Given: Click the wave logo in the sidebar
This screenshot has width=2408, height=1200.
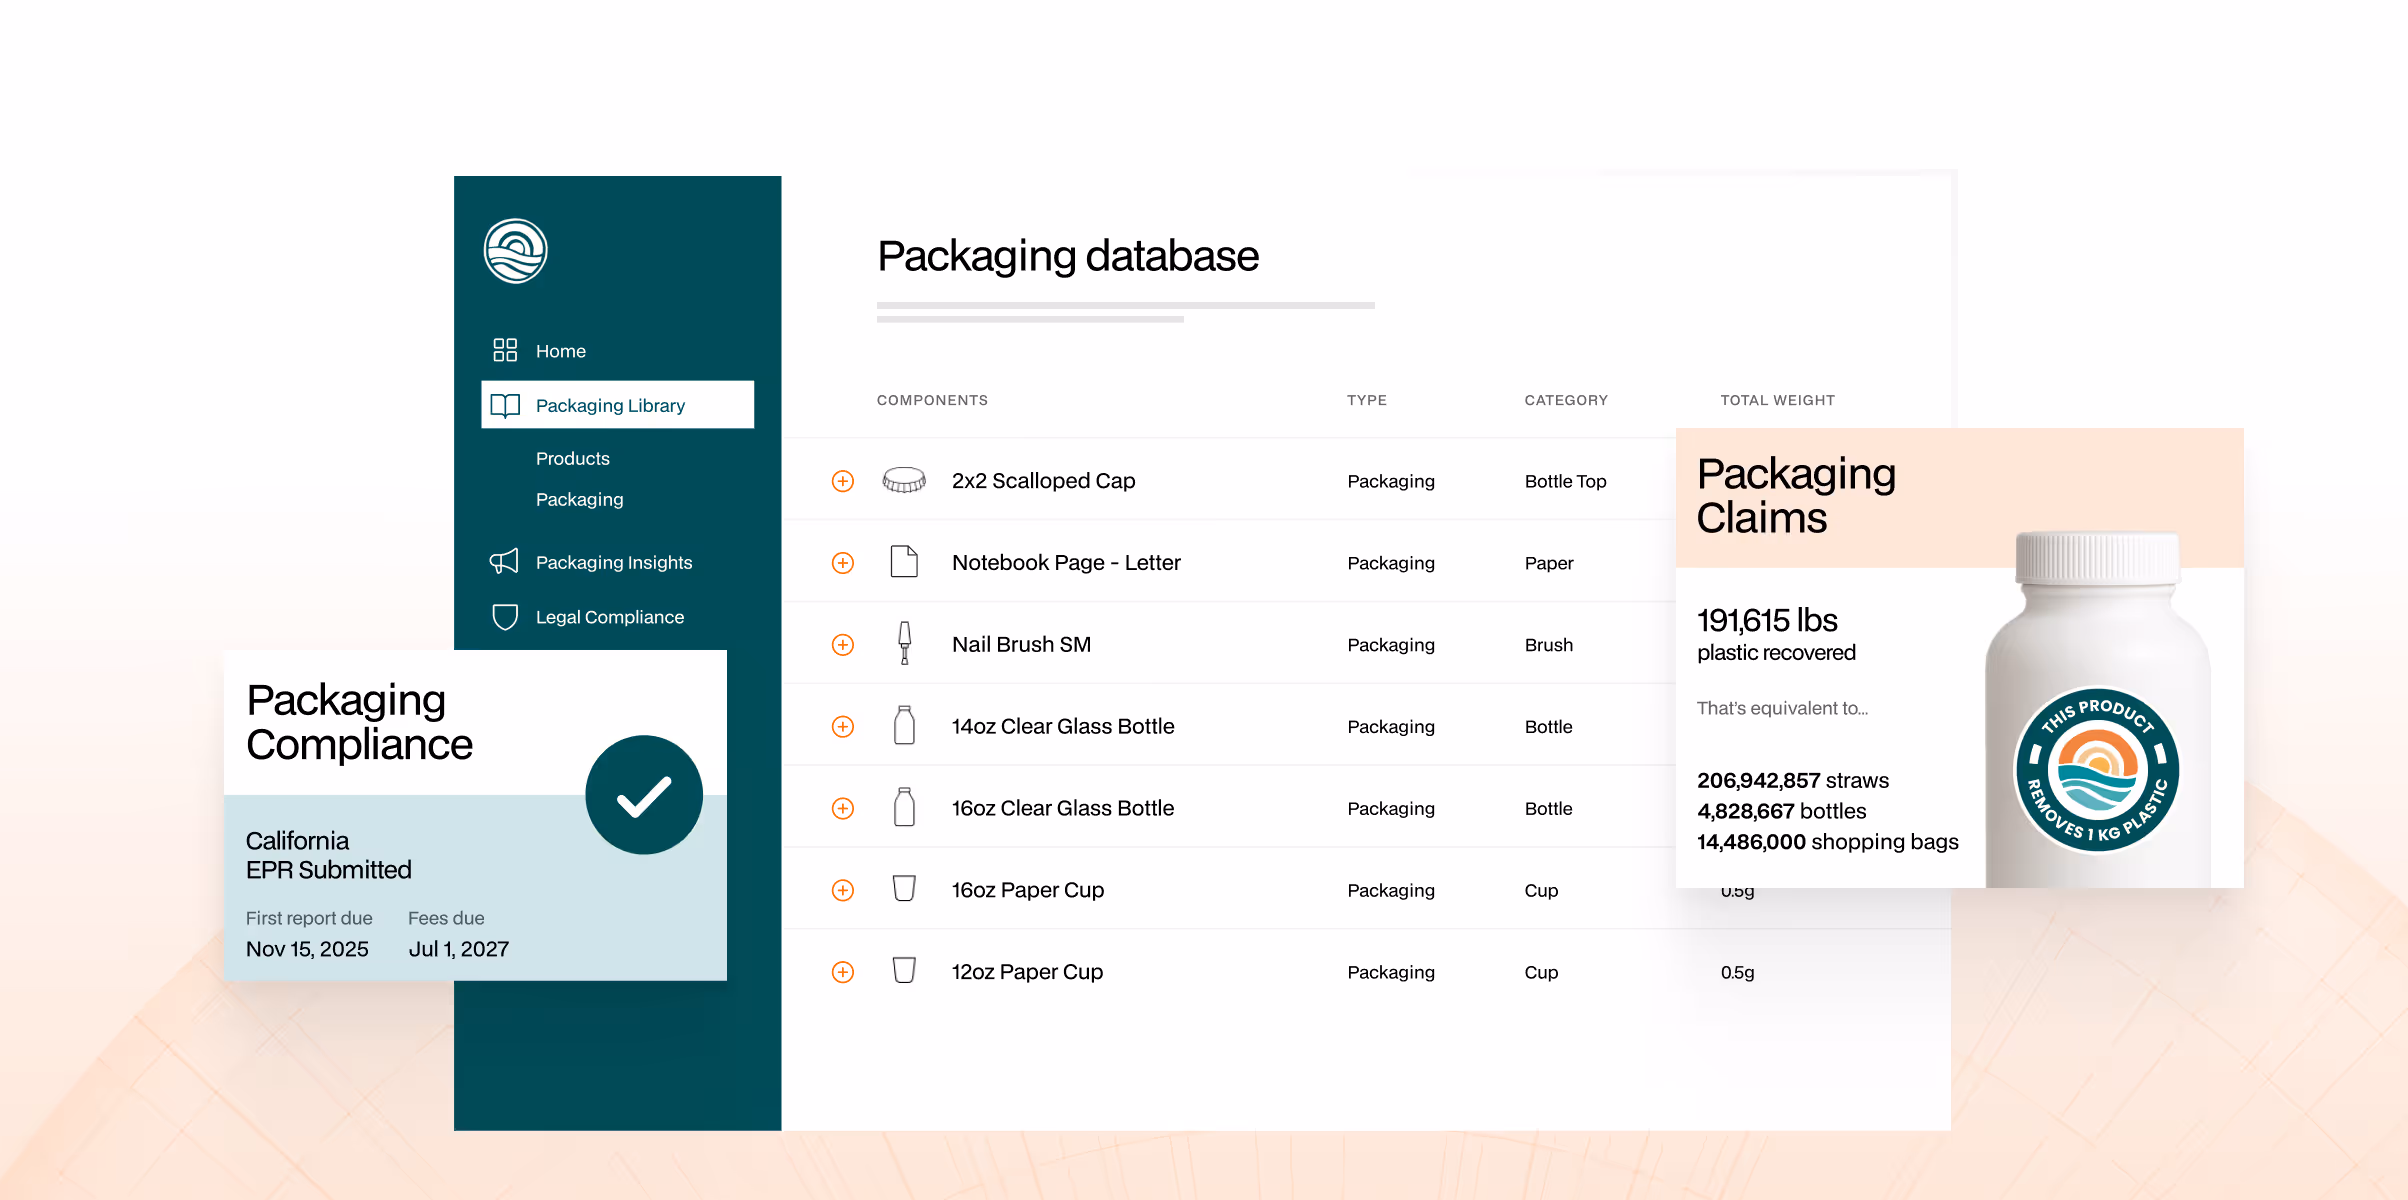Looking at the screenshot, I should pyautogui.click(x=515, y=251).
